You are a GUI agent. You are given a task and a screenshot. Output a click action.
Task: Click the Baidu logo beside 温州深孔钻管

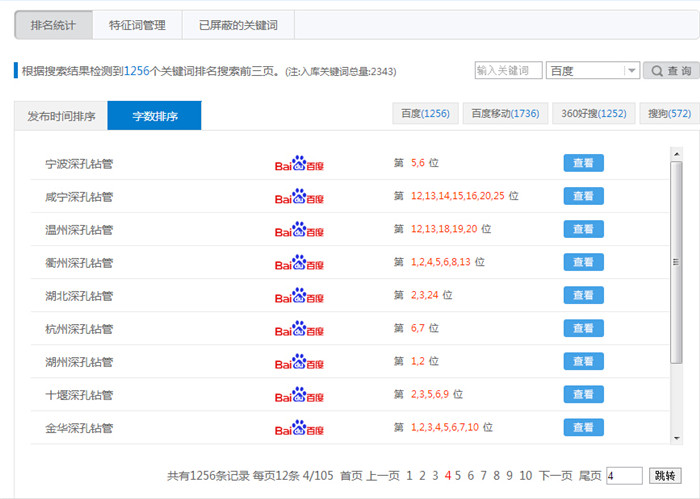pos(299,230)
